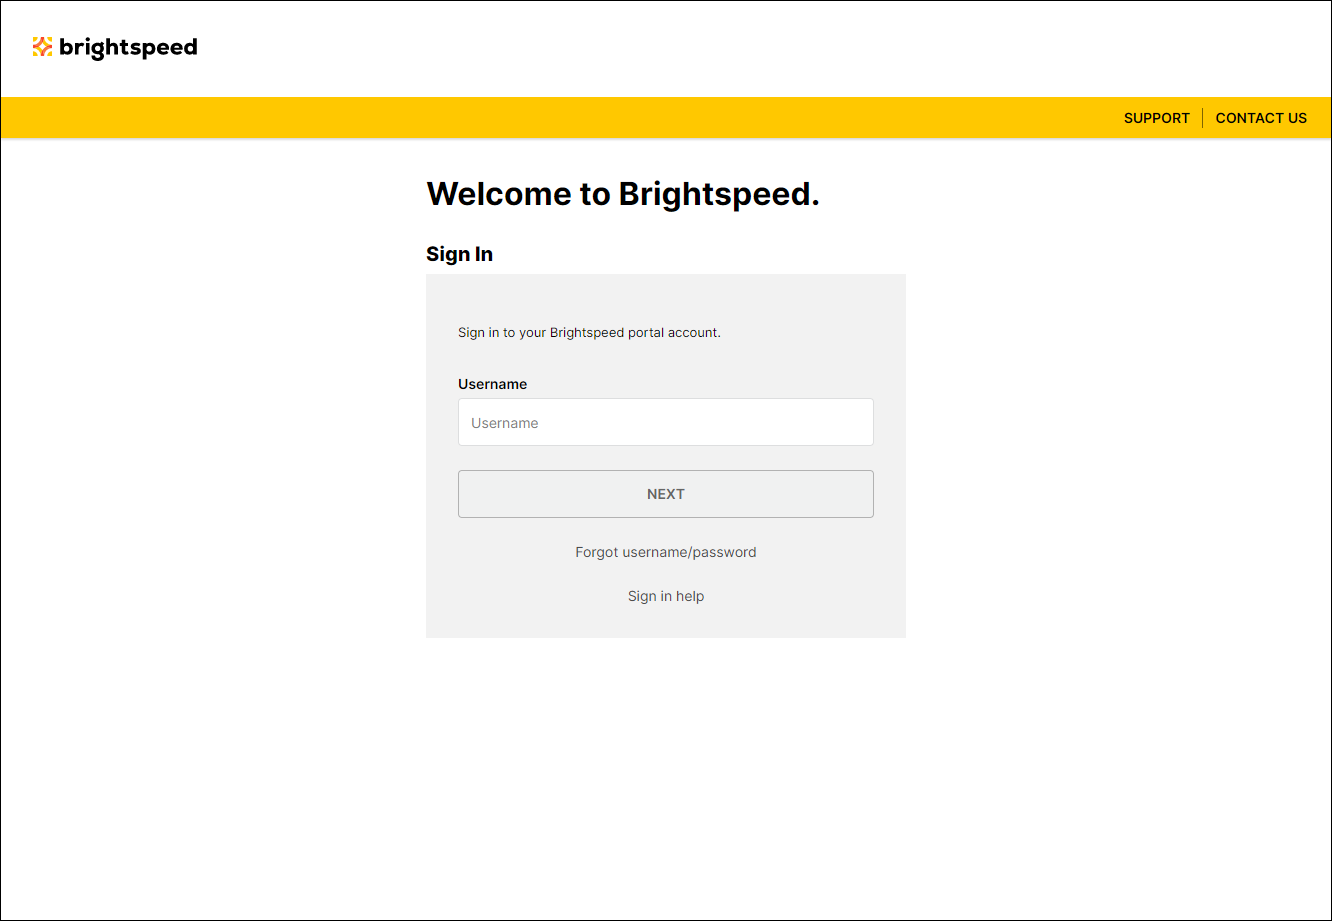Open the SUPPORT menu item
Image resolution: width=1332 pixels, height=921 pixels.
[1156, 118]
